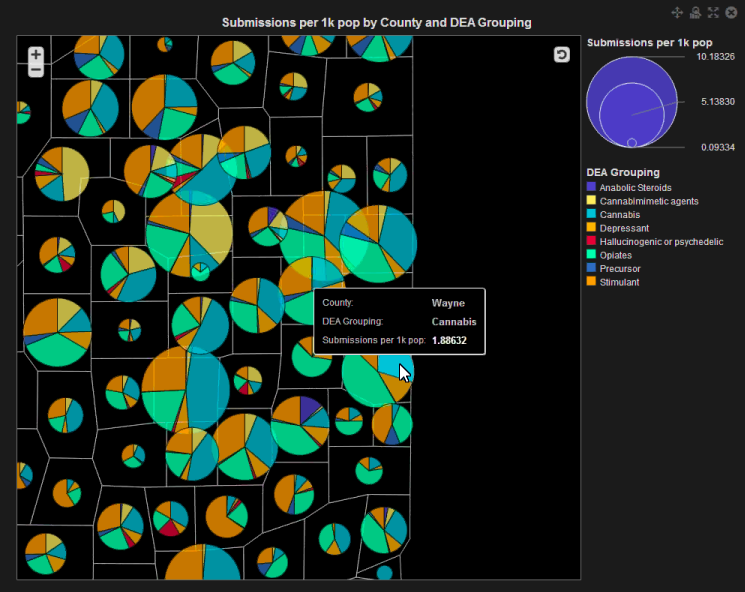Click the chart title Submissions per 1k pop by County
The width and height of the screenshot is (745, 592).
coord(376,22)
